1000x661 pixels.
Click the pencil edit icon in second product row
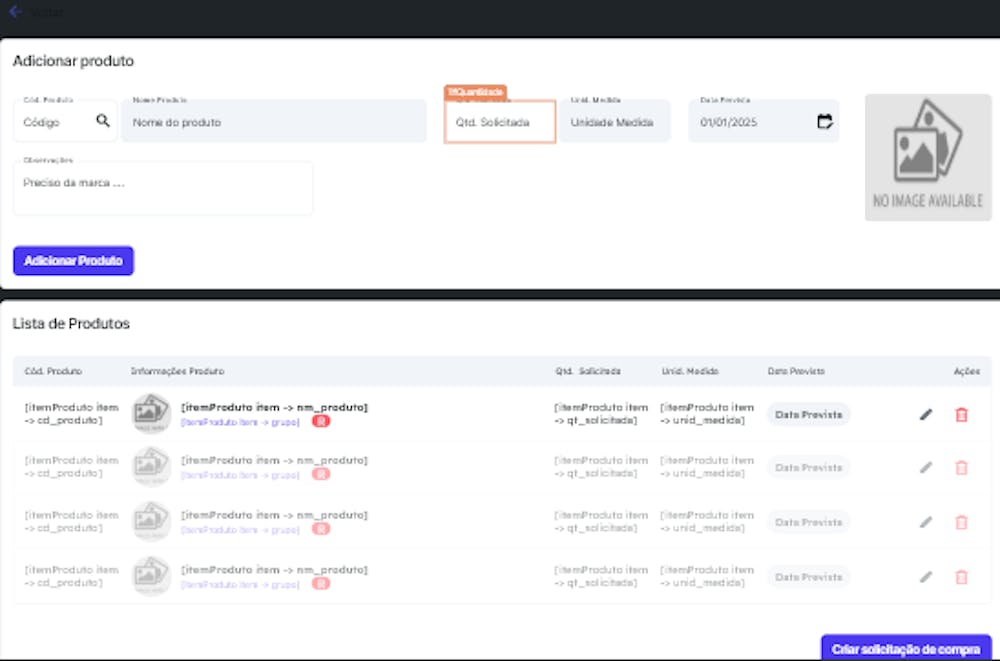pos(926,468)
